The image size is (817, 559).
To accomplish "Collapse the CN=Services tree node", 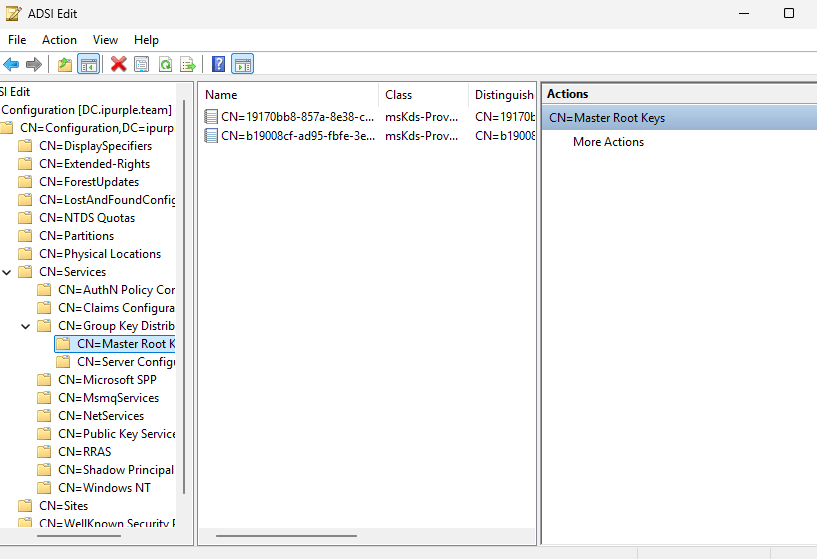I will click(8, 272).
